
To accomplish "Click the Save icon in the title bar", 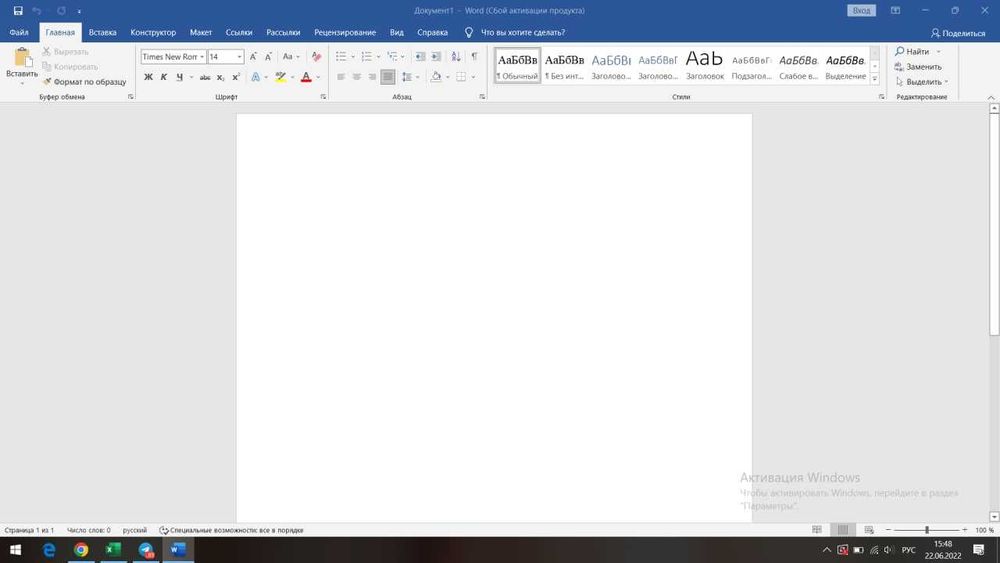I will click(x=18, y=11).
